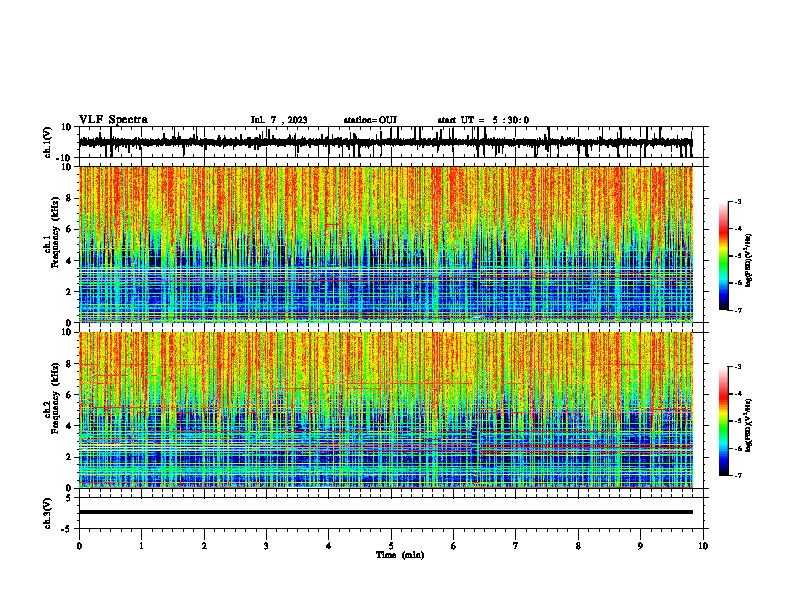This screenshot has height=612, width=792.
Task: Click time axis tick label '9'
Action: (640, 546)
